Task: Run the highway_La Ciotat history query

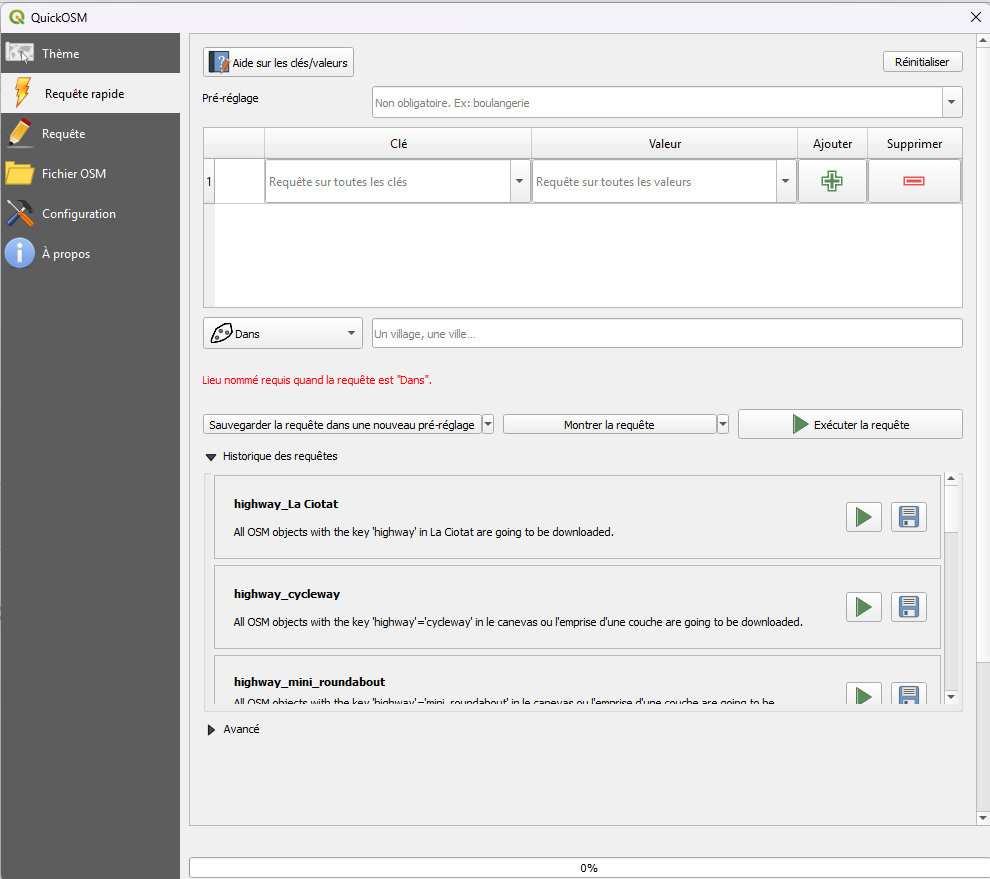Action: click(864, 517)
